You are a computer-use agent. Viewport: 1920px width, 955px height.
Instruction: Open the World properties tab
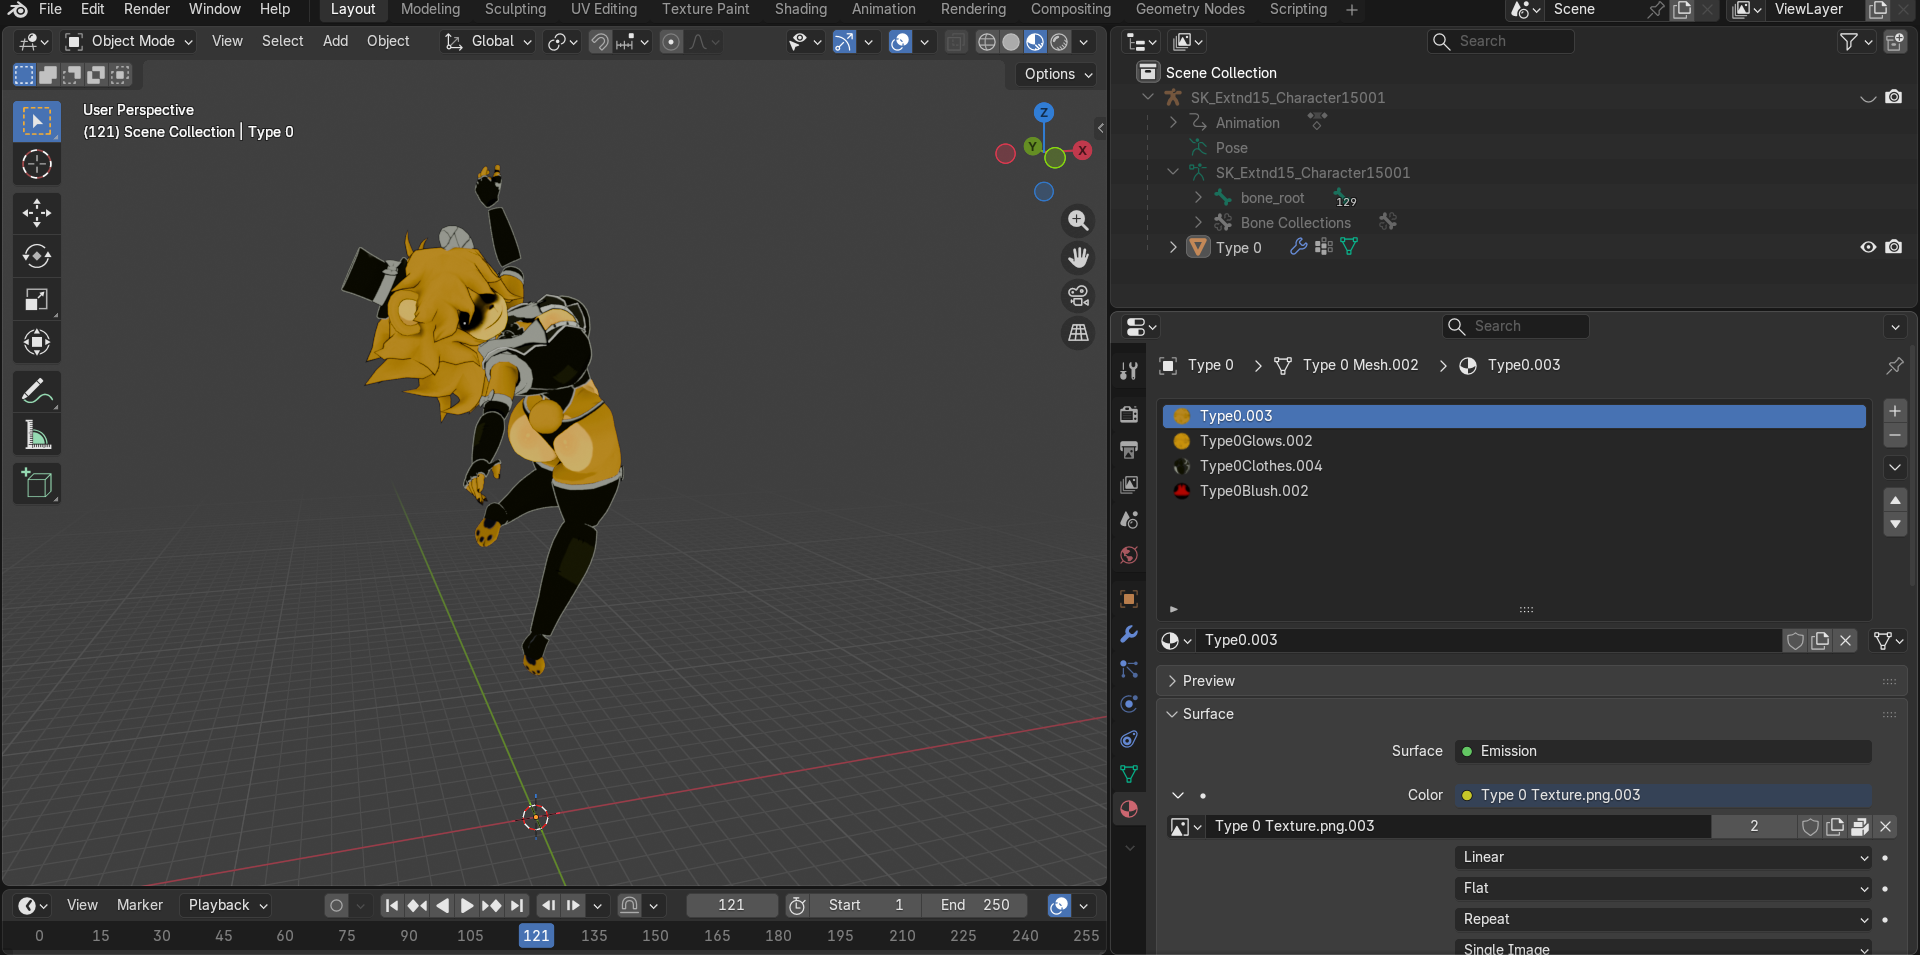point(1129,554)
